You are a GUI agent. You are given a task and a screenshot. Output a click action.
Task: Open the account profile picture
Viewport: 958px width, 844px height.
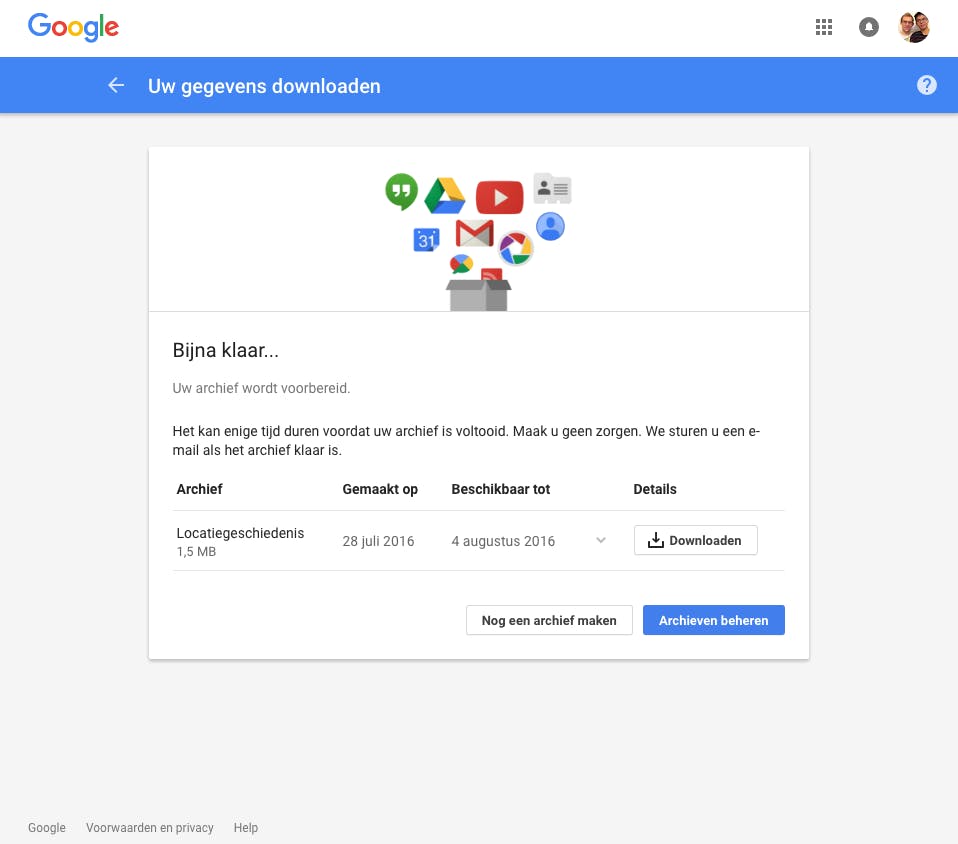[x=914, y=27]
